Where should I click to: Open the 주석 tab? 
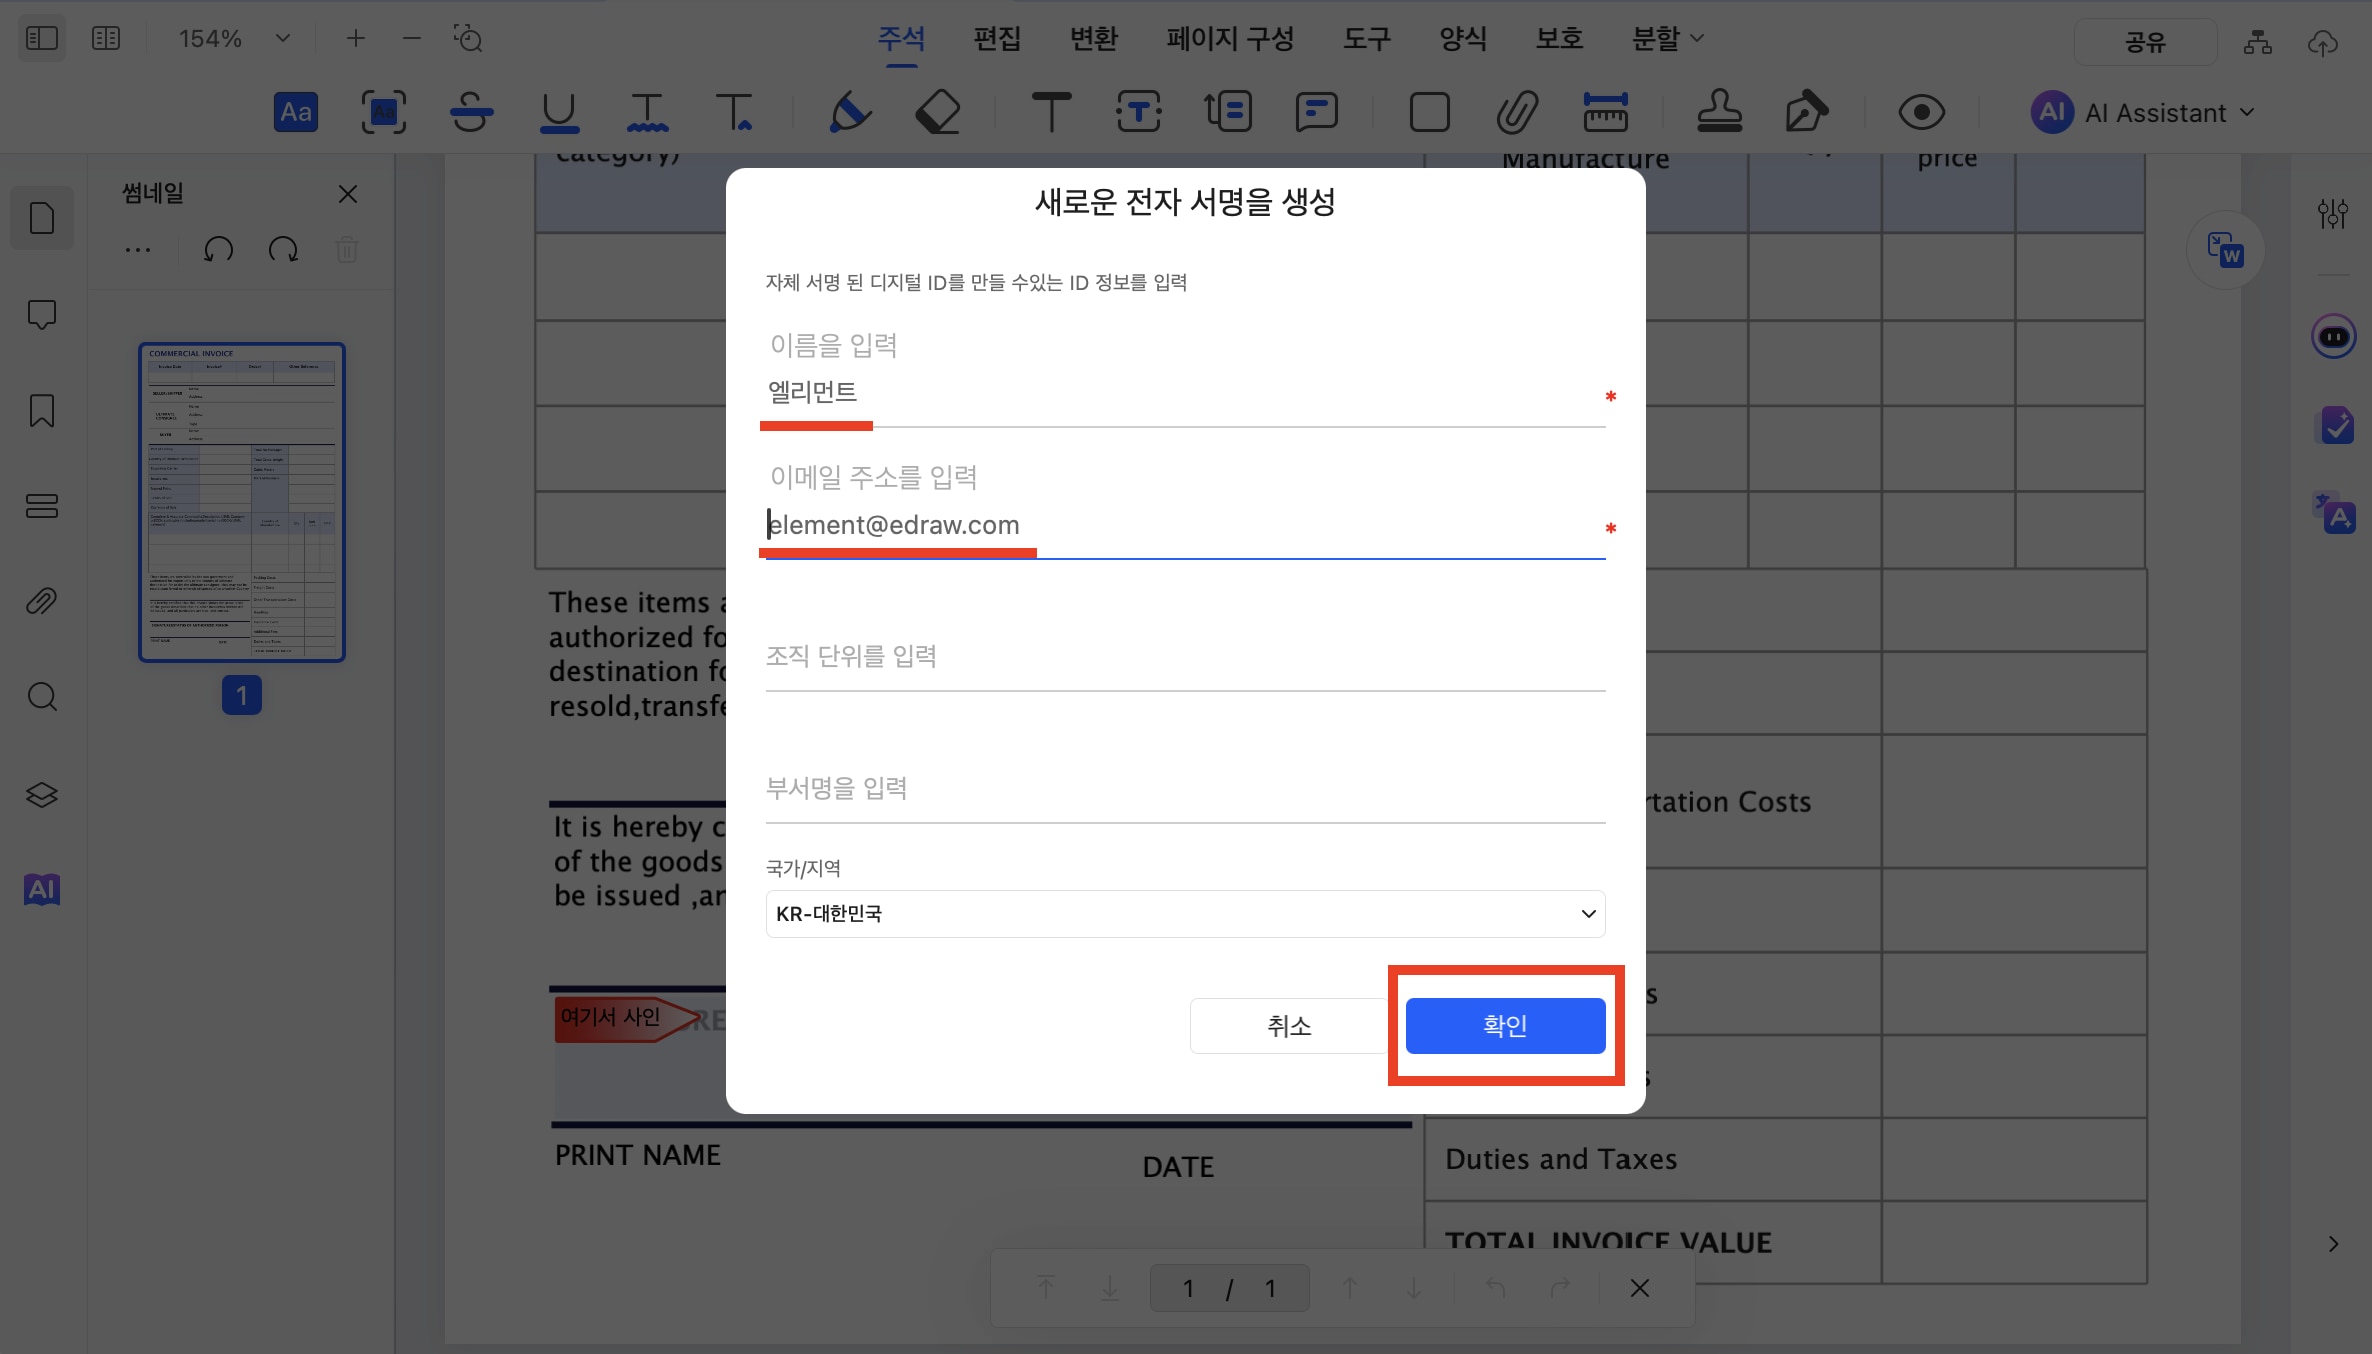(901, 39)
